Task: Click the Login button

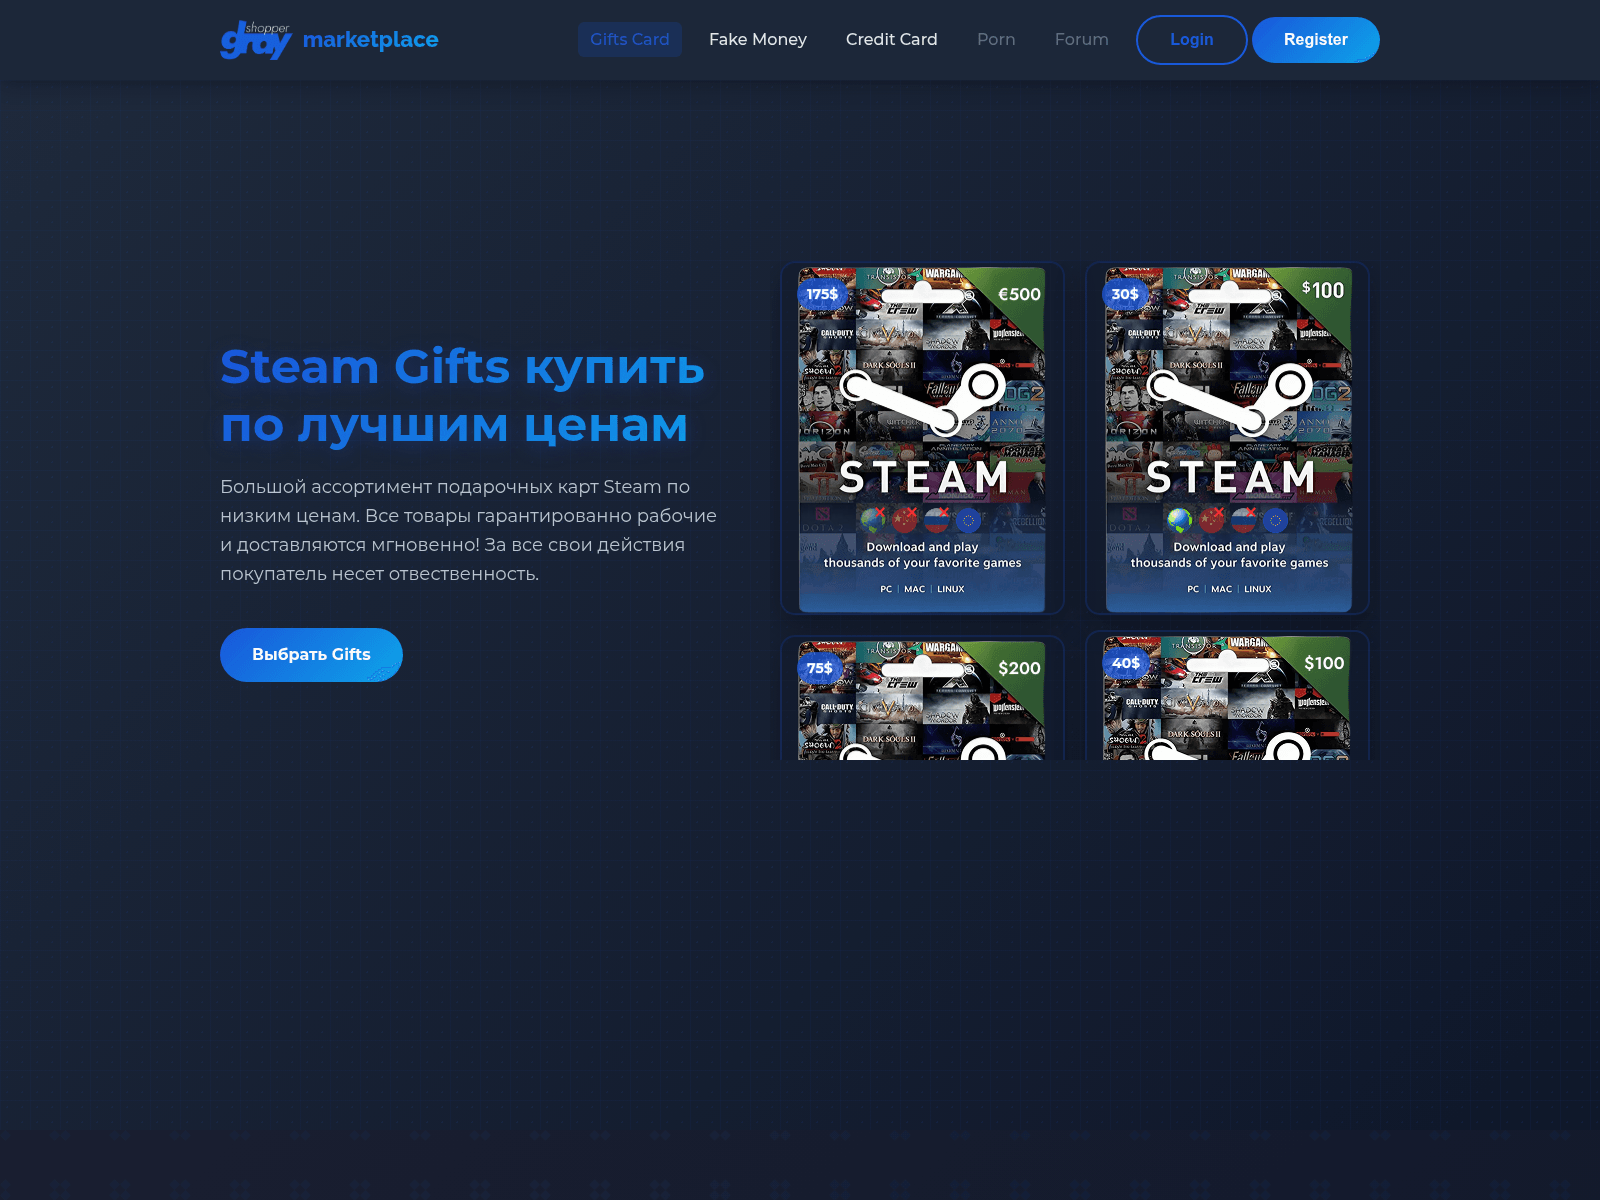Action: (x=1192, y=40)
